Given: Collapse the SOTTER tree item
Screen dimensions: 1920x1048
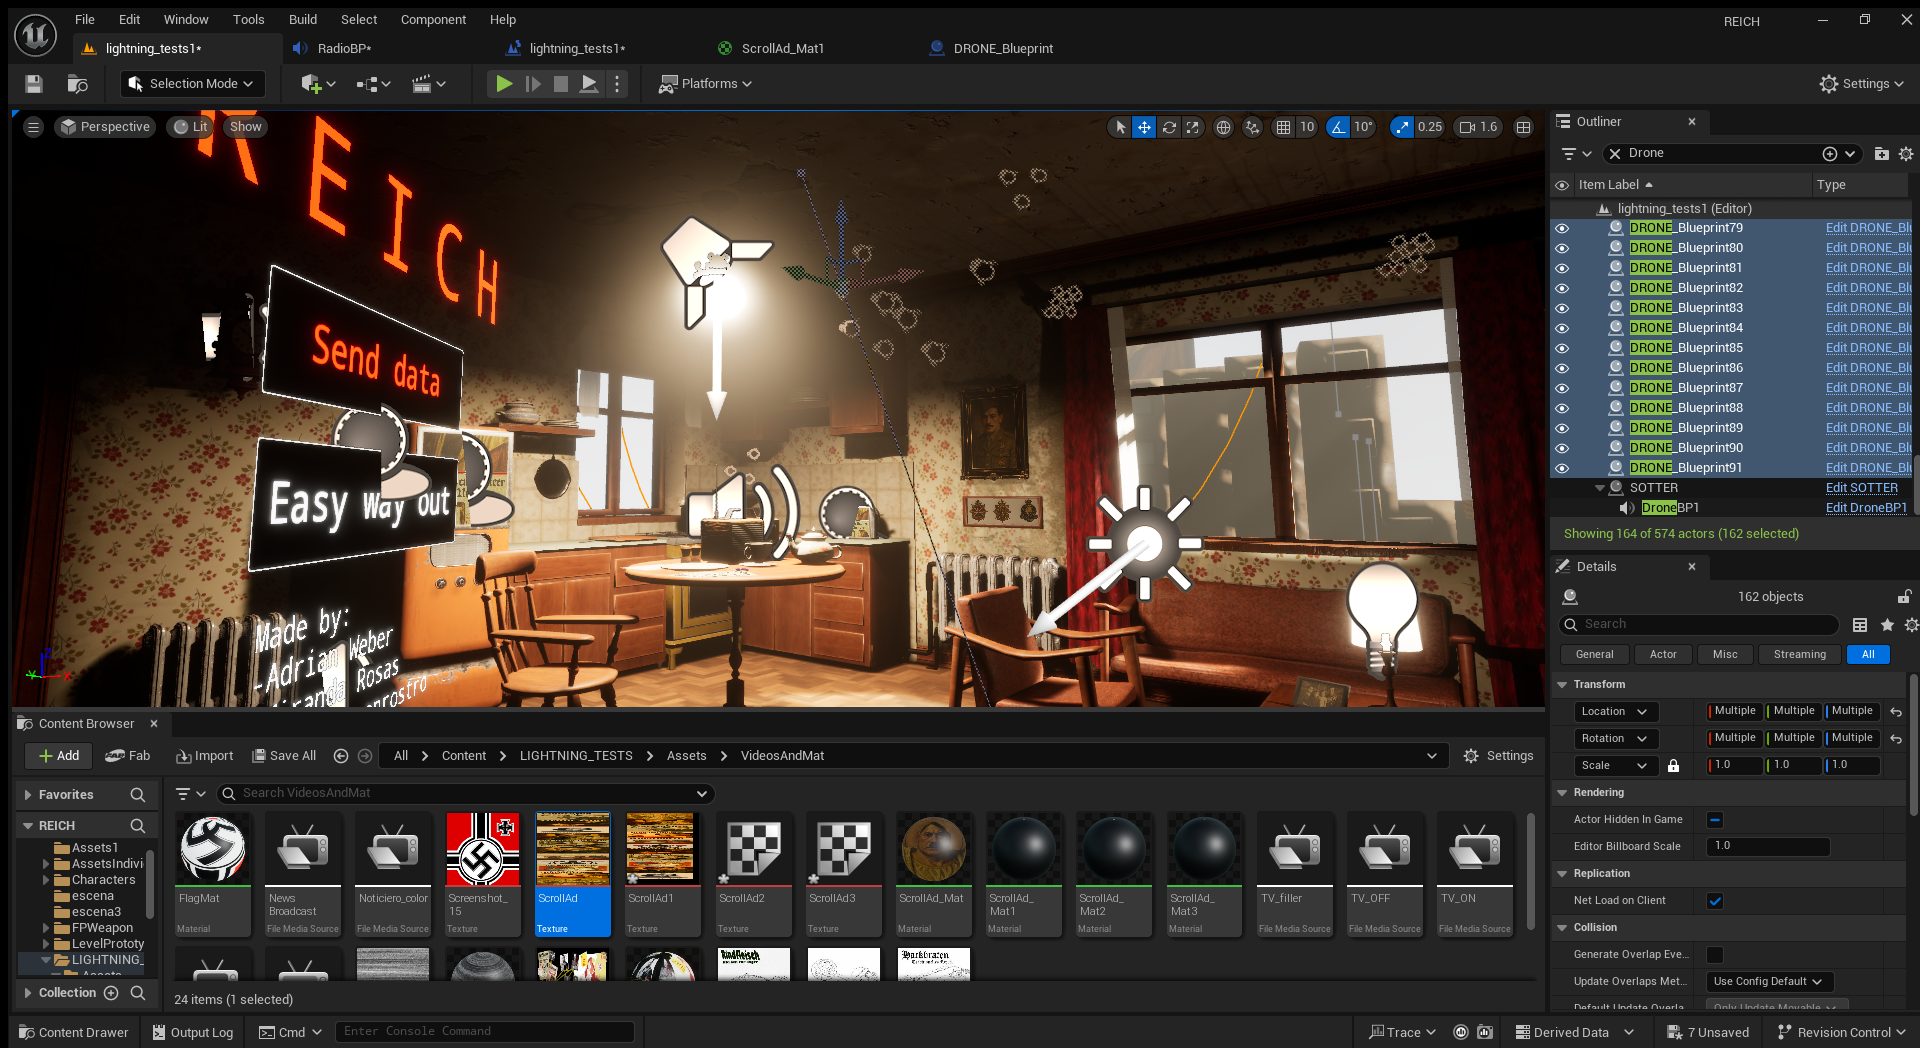Looking at the screenshot, I should coord(1599,488).
